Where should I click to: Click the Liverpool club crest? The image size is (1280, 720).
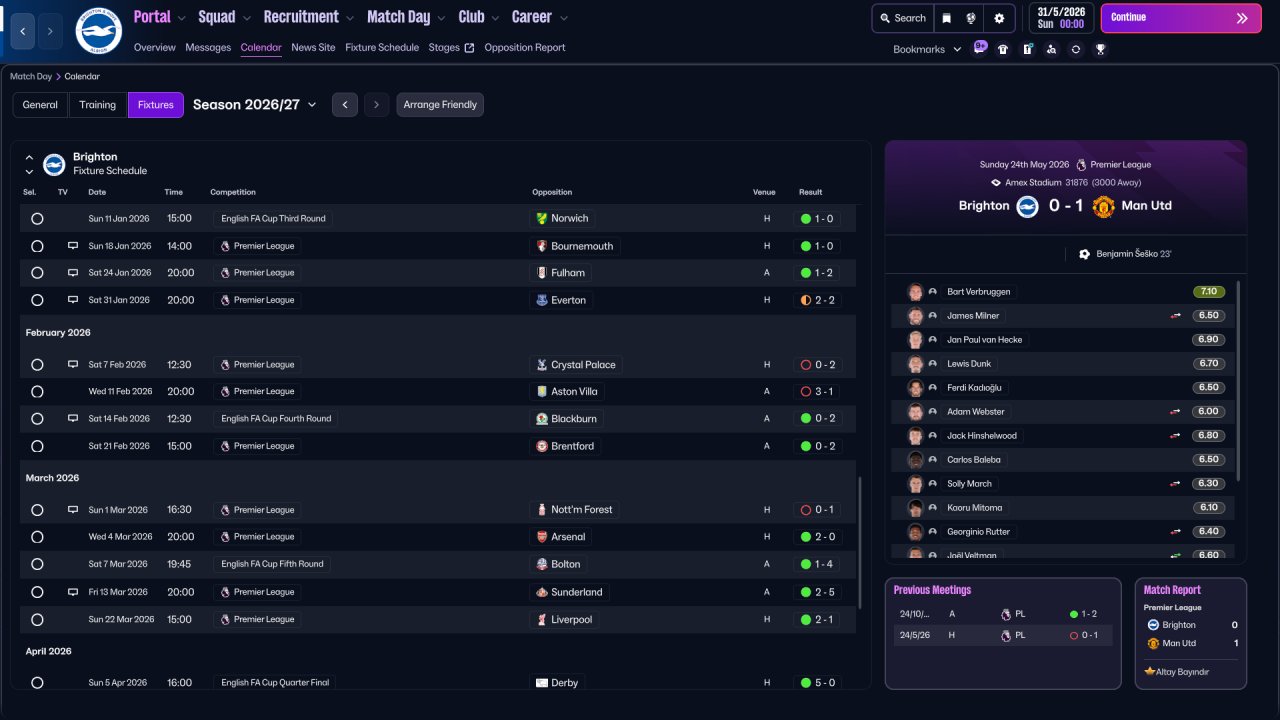542,620
